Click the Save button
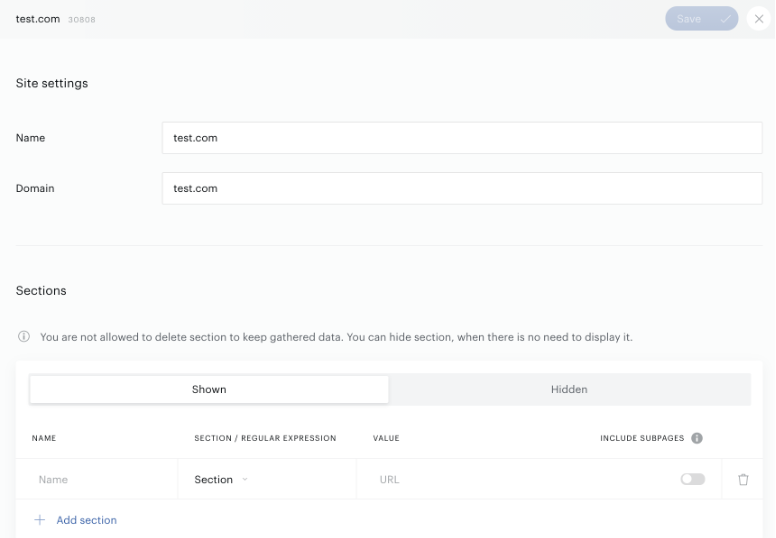This screenshot has width=776, height=538. pos(701,19)
